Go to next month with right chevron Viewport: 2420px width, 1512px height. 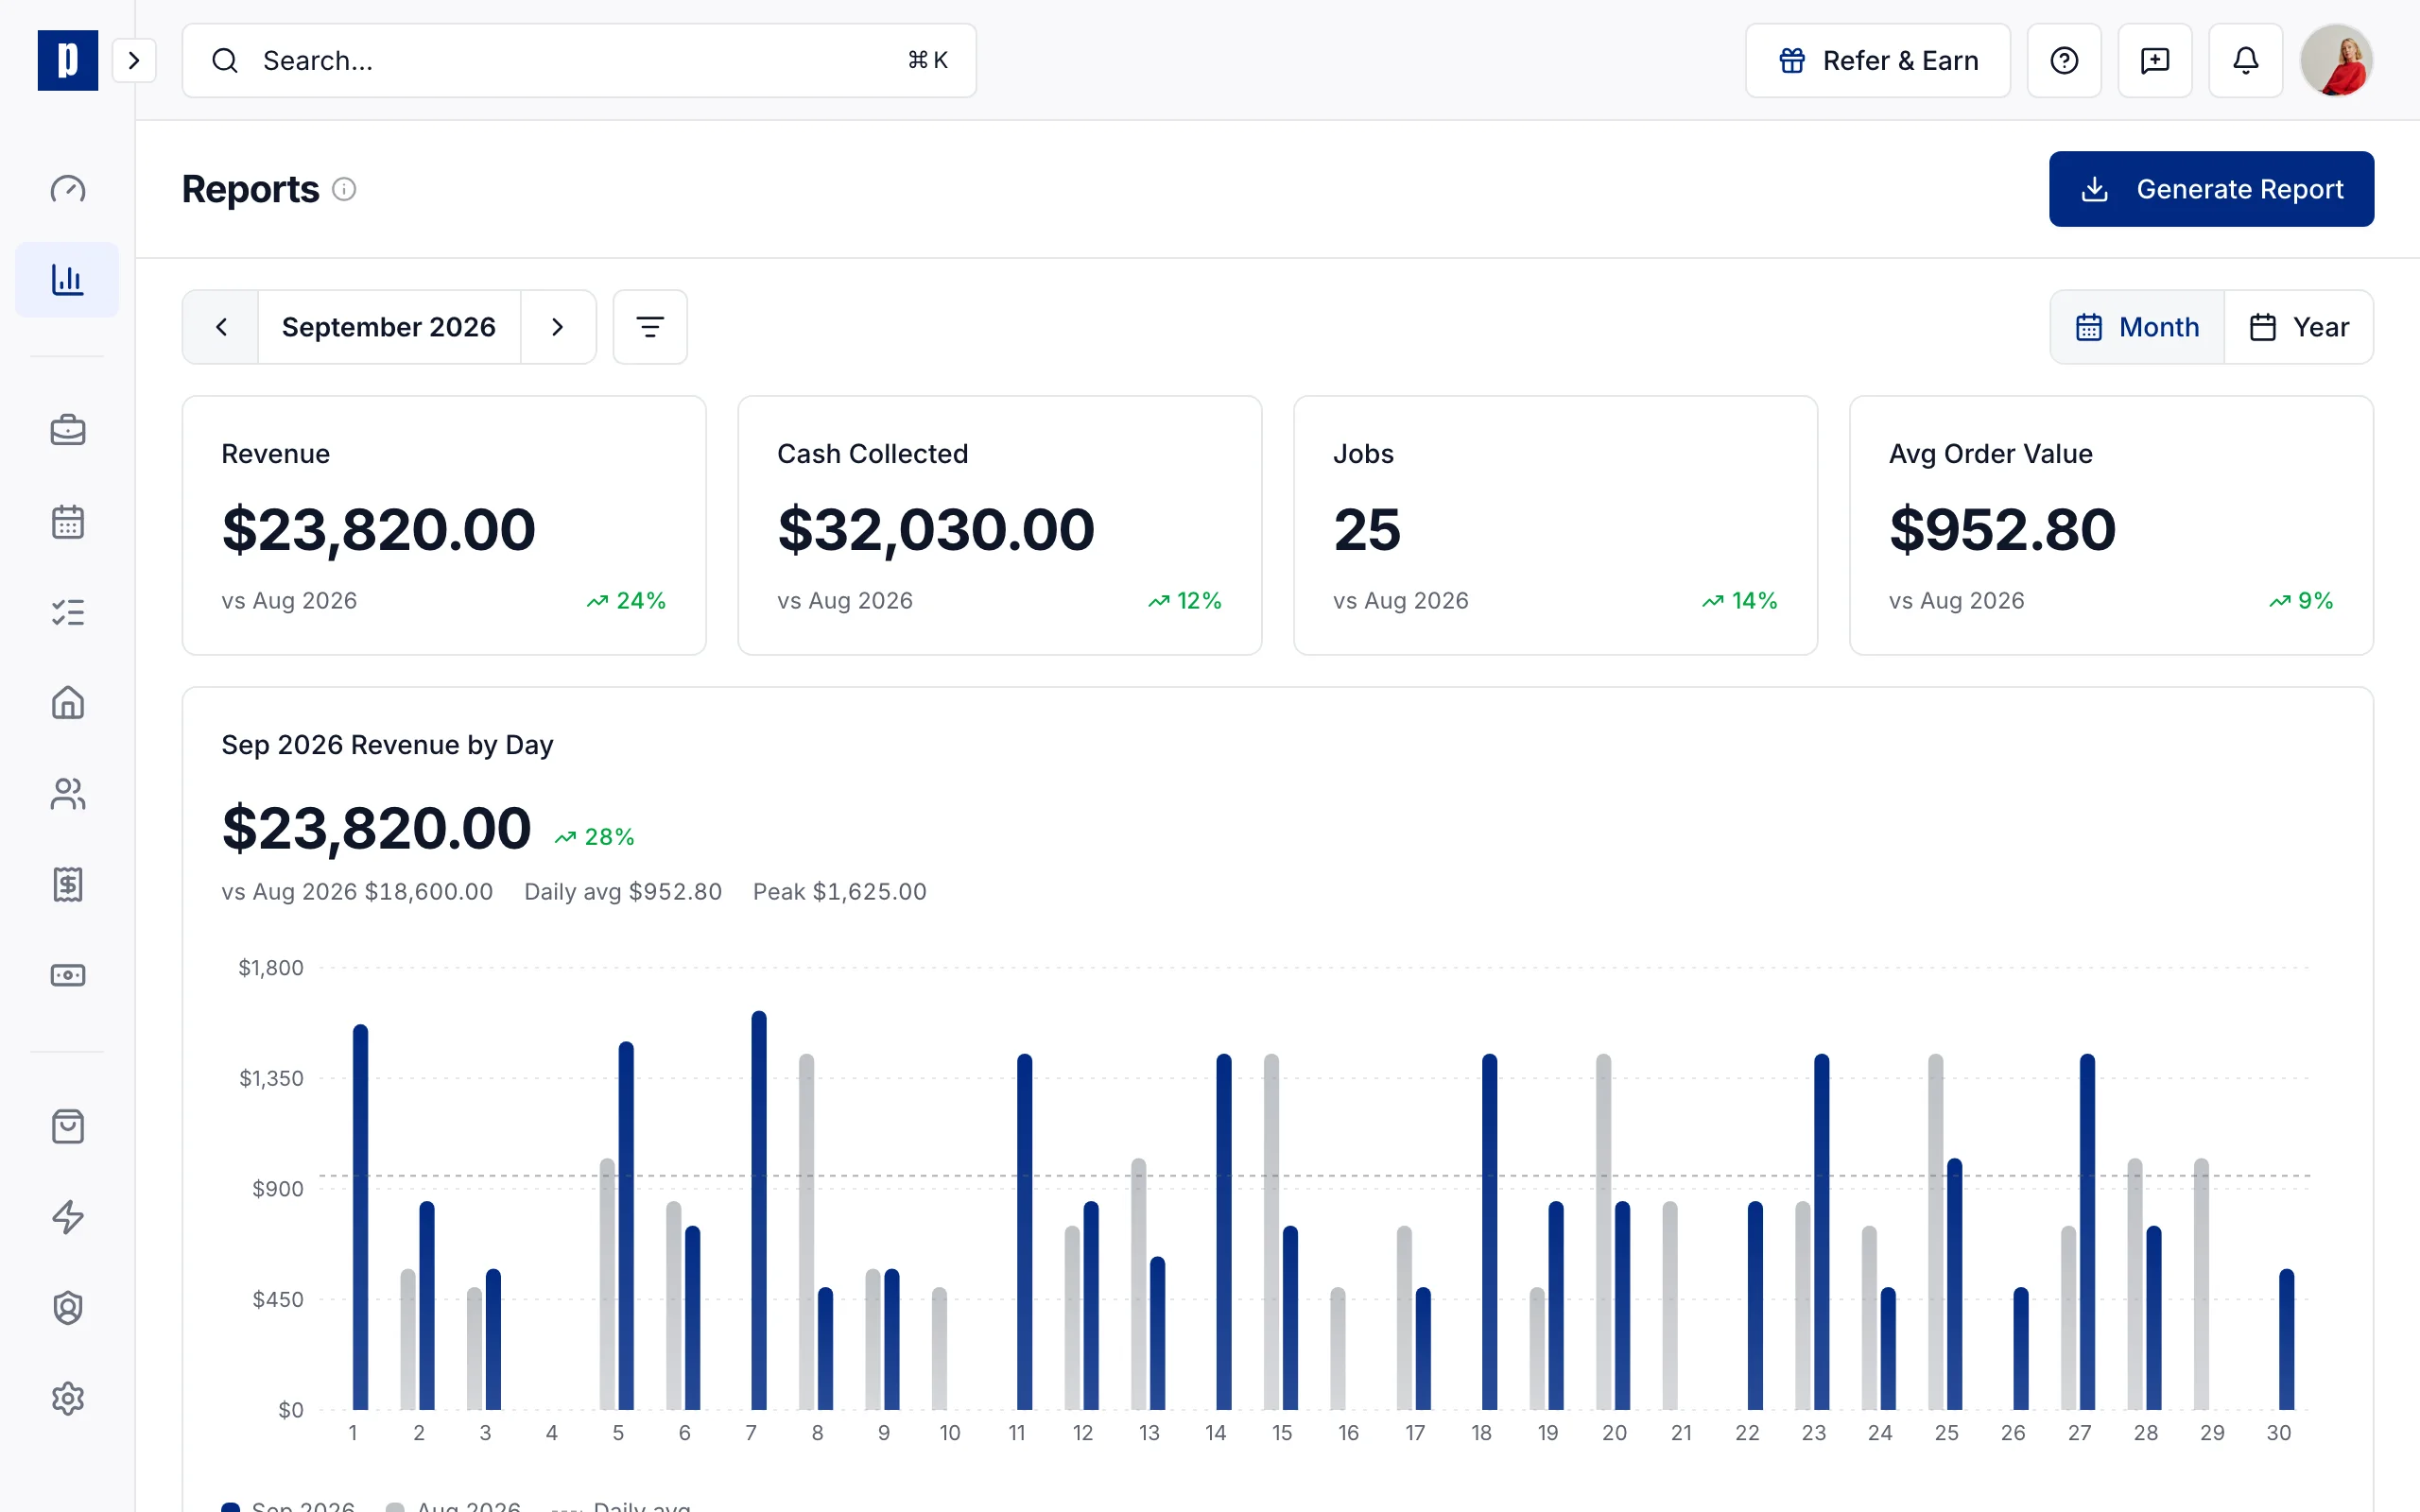tap(558, 327)
